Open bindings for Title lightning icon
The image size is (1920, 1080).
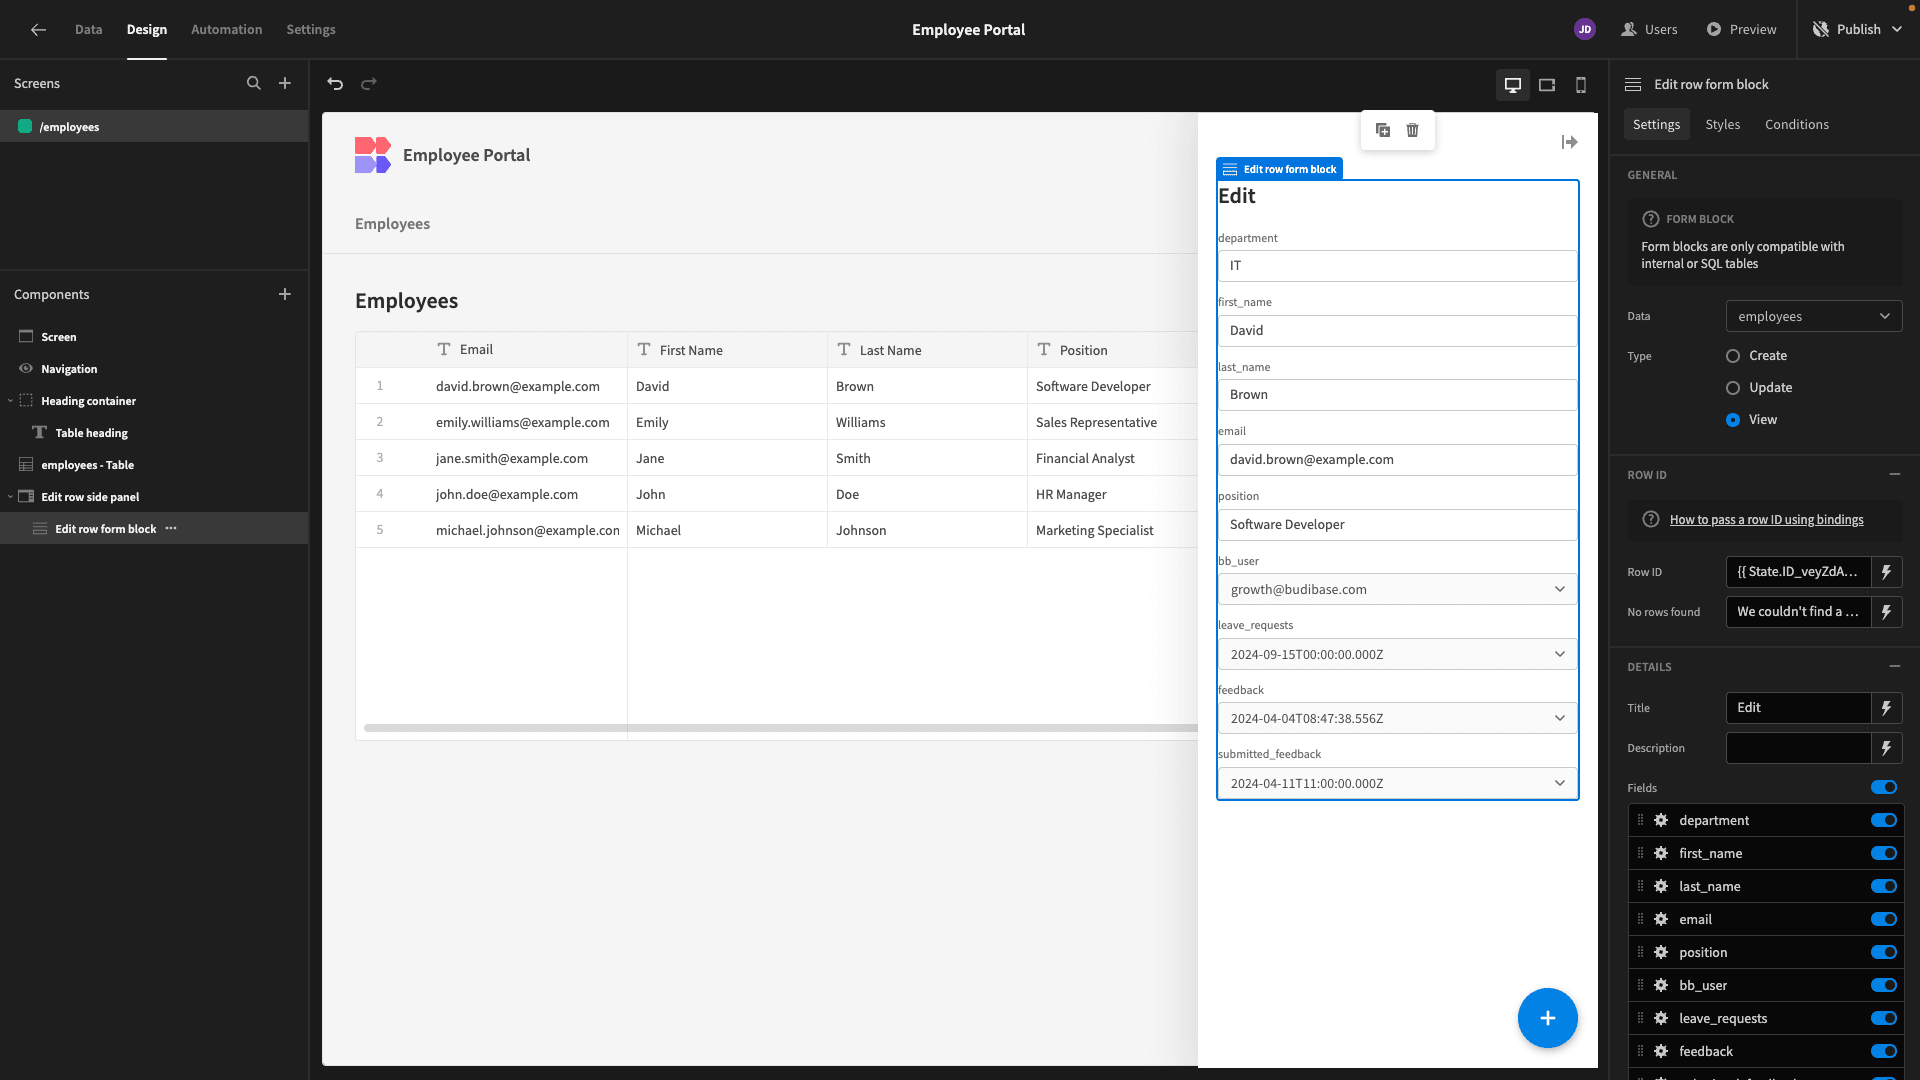pyautogui.click(x=1887, y=708)
